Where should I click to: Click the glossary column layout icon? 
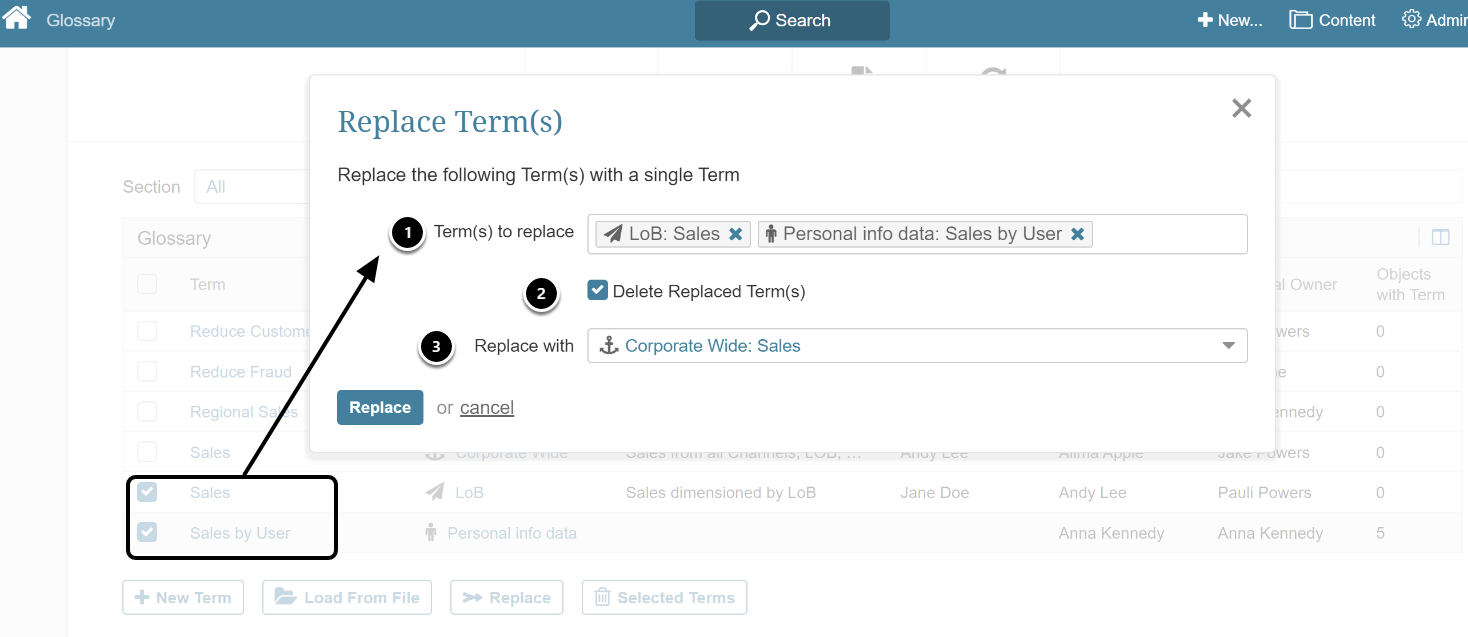tap(1440, 238)
